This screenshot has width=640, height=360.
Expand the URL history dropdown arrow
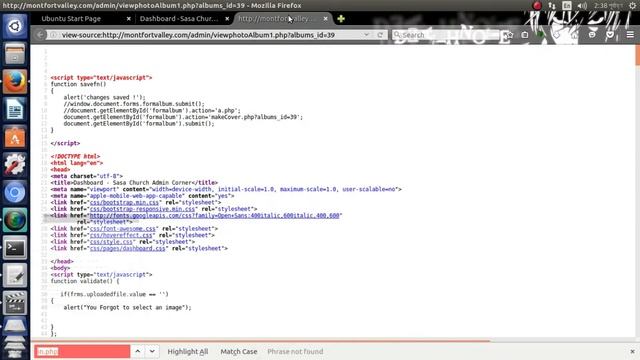click(x=367, y=35)
